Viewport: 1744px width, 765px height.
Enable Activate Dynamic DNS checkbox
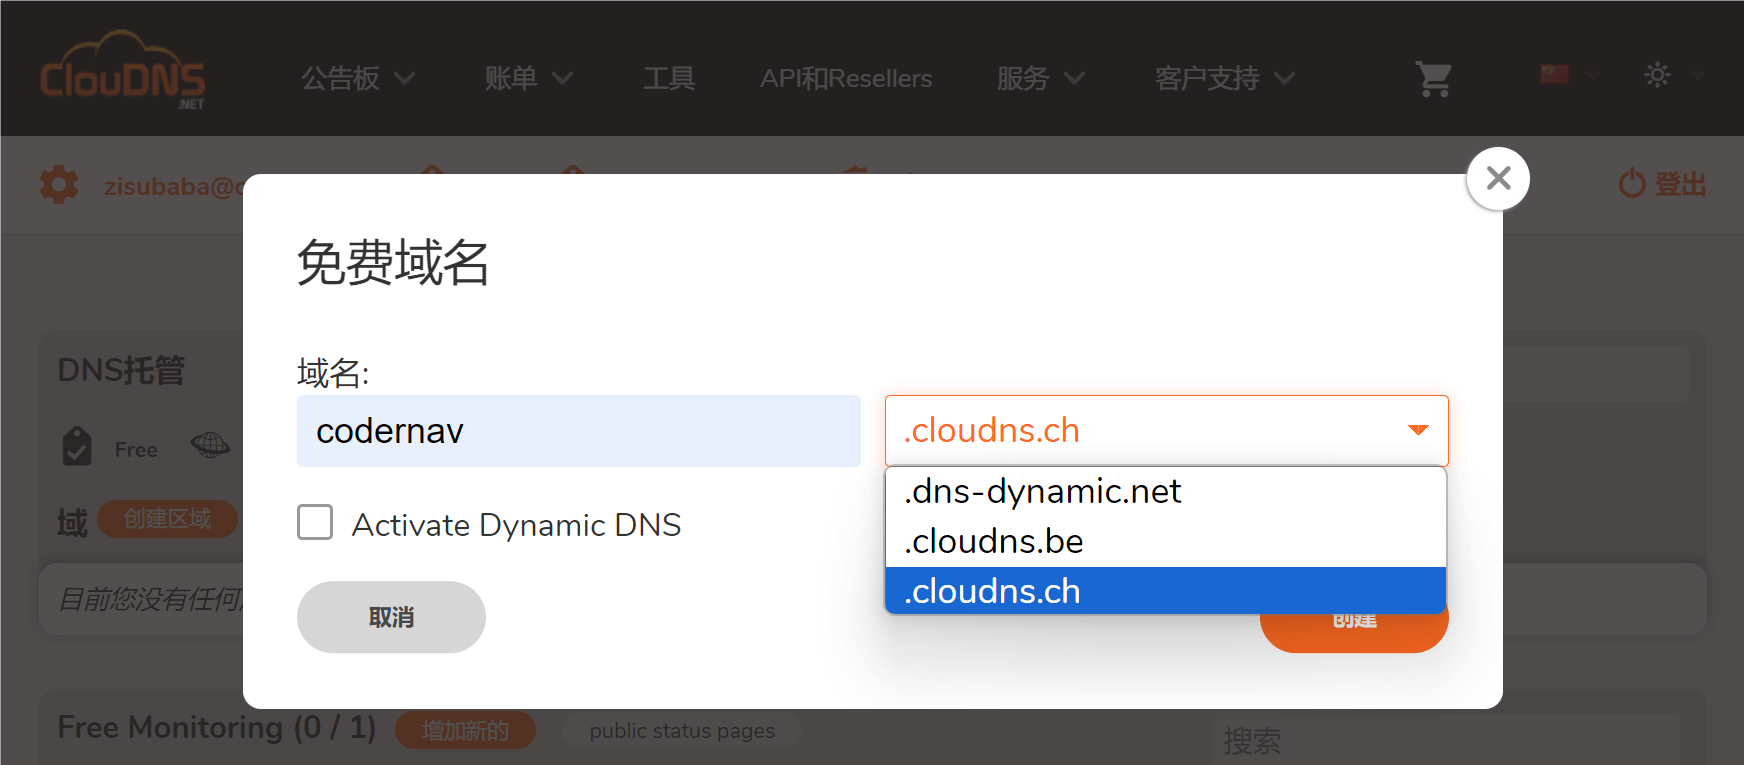[x=315, y=522]
